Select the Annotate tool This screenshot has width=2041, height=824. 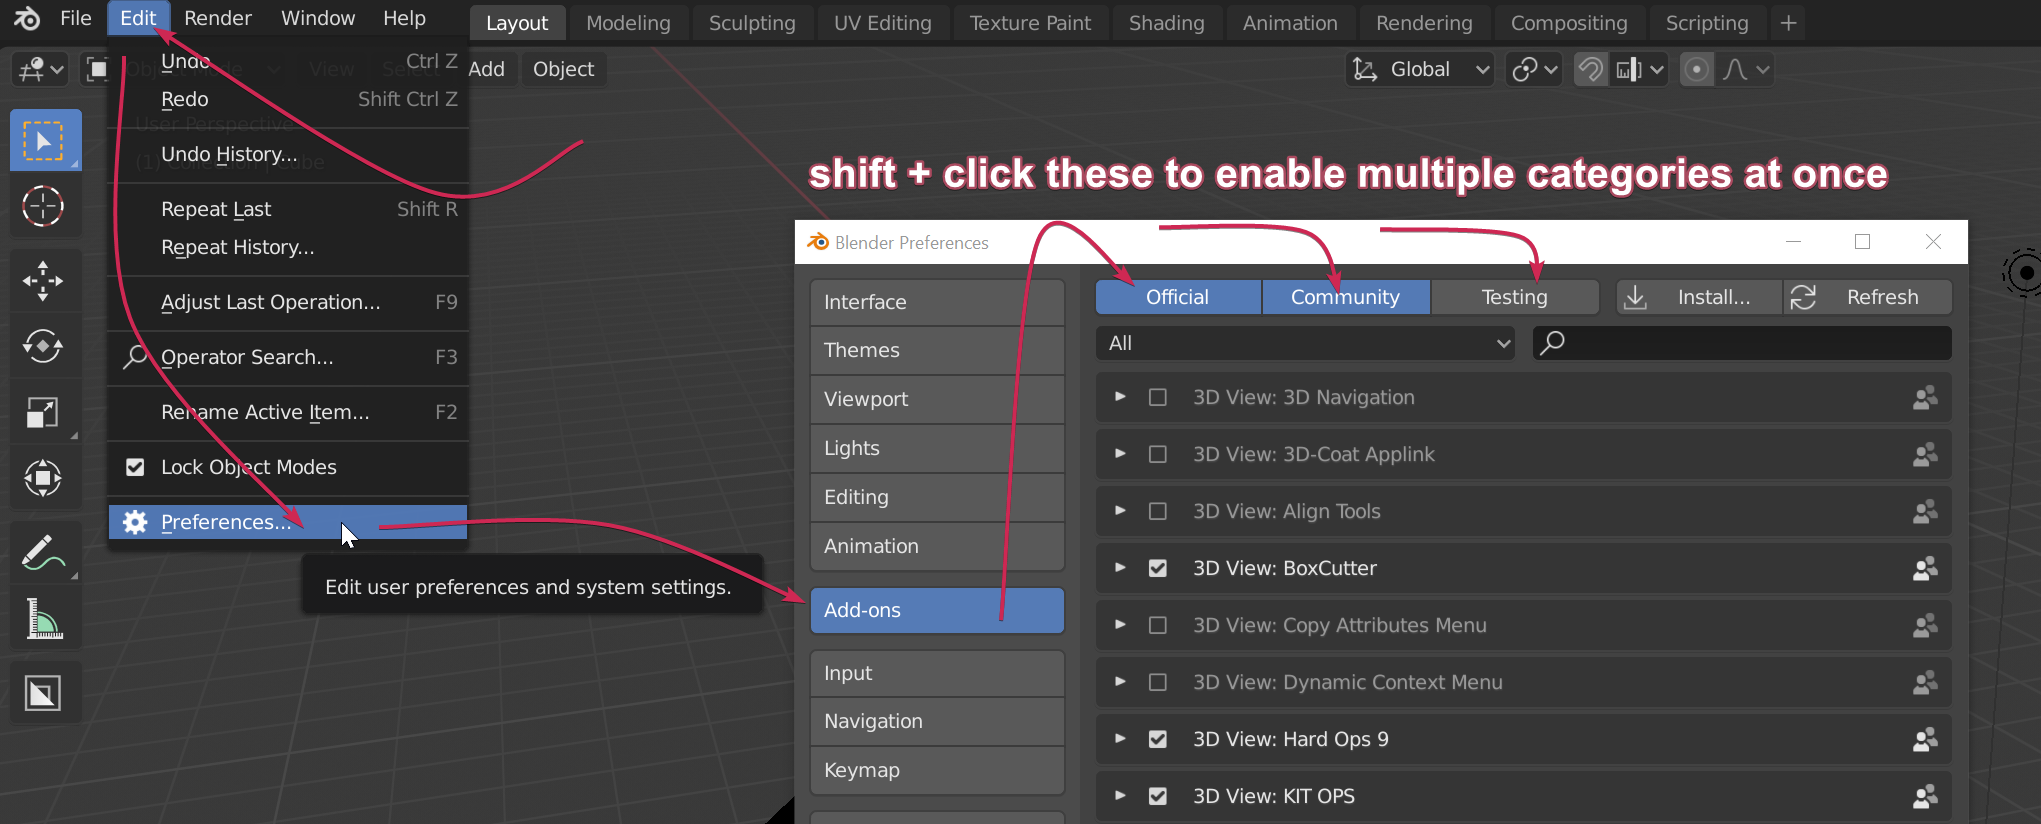tap(44, 552)
